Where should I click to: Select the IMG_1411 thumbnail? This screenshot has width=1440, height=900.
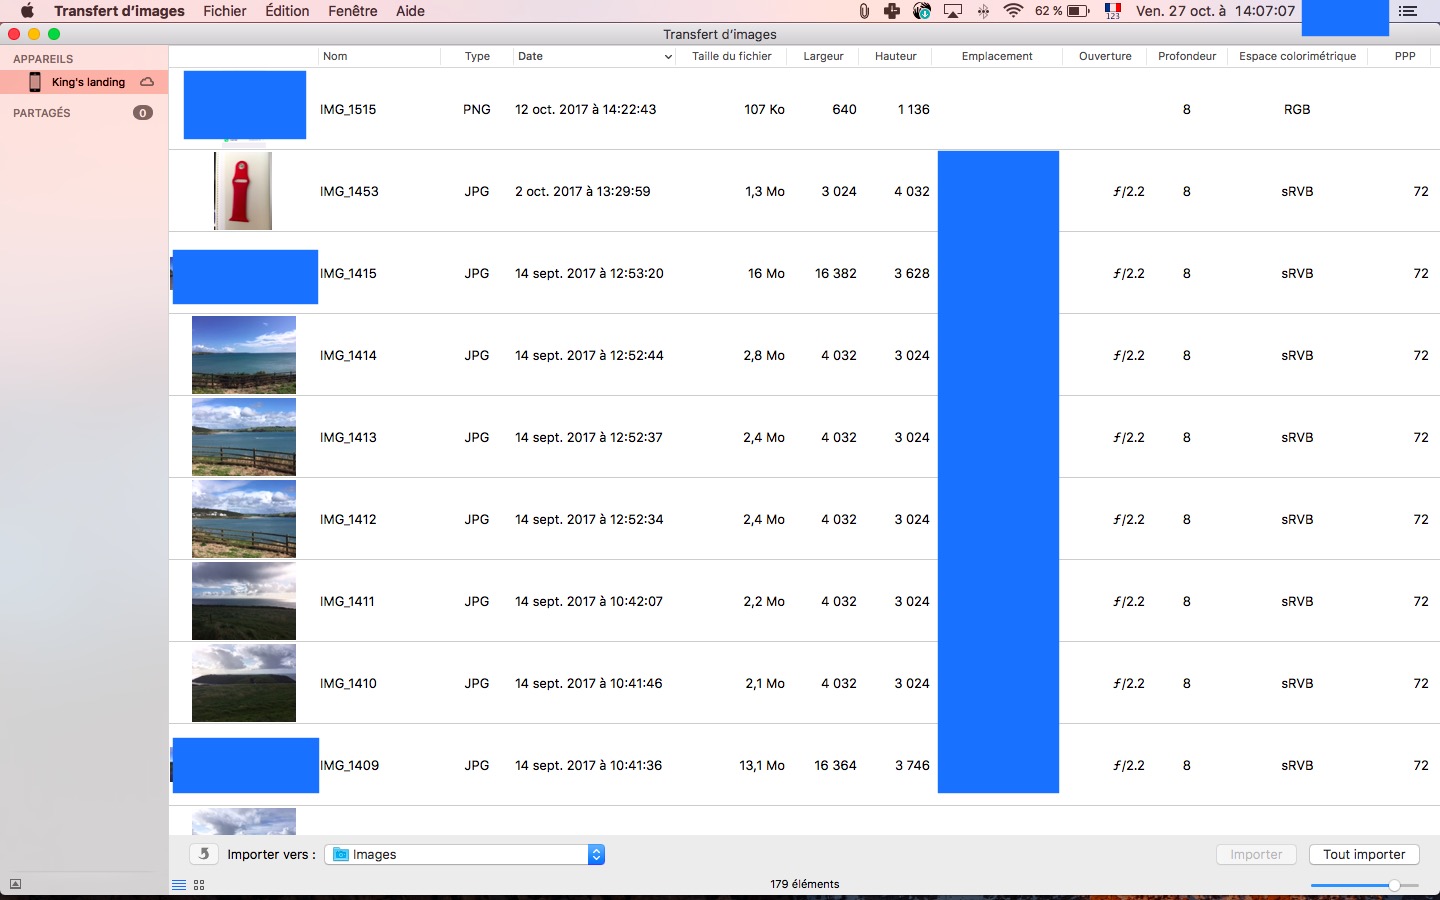coord(244,601)
